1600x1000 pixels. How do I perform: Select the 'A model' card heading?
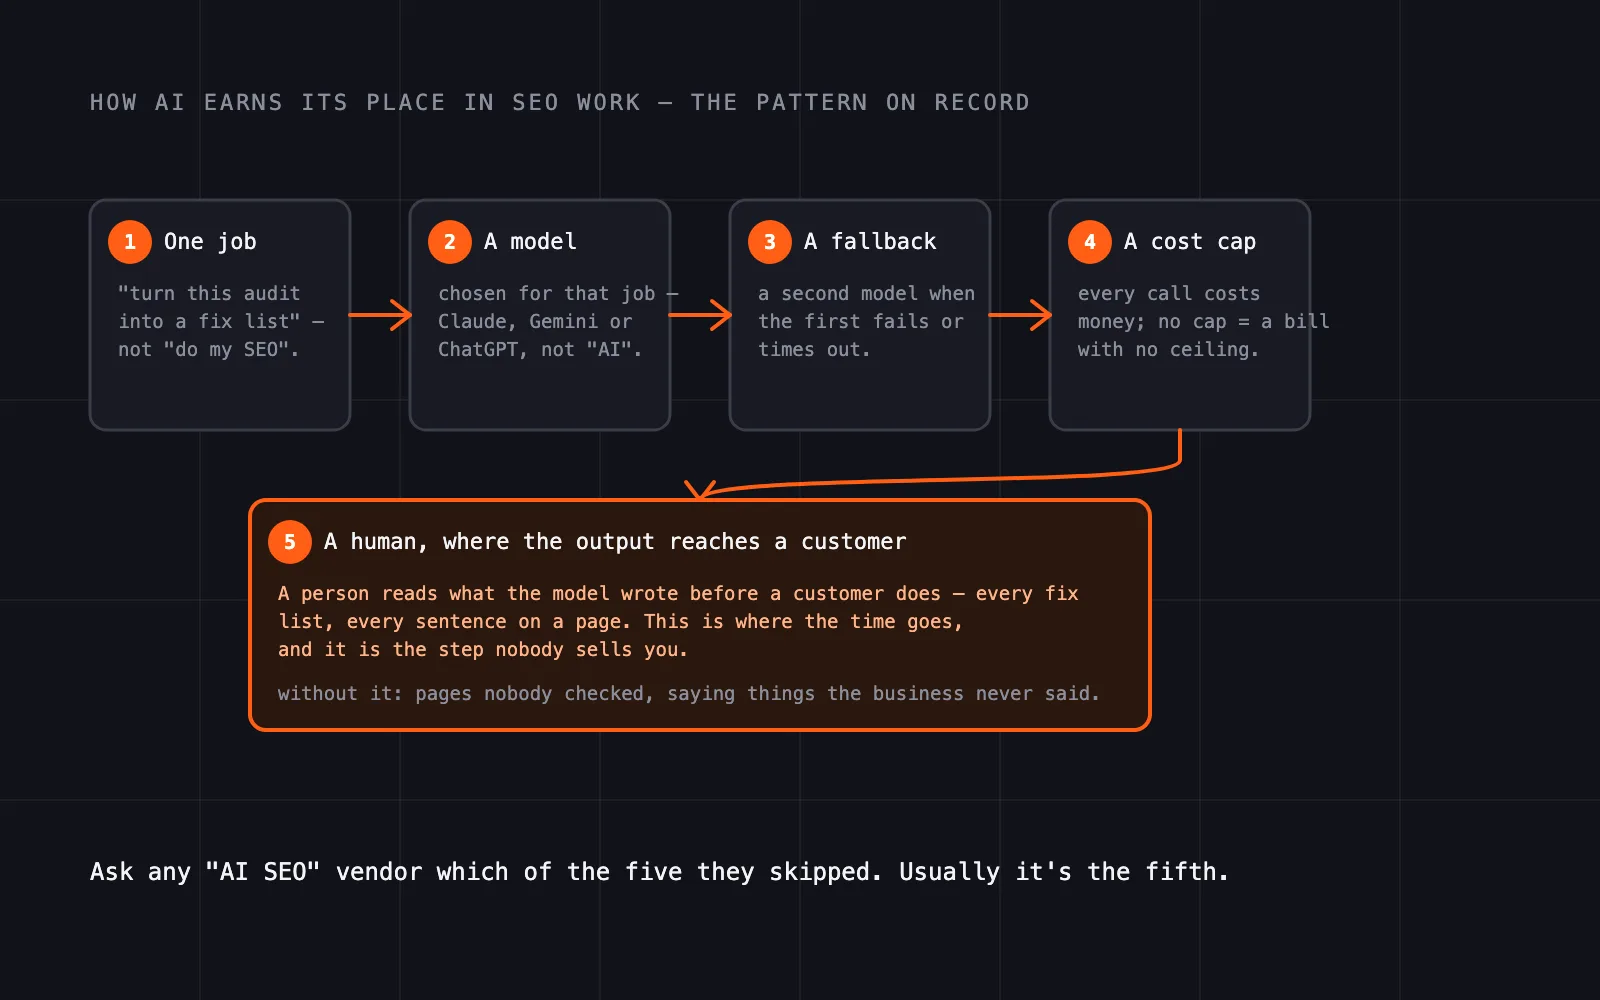click(x=530, y=242)
